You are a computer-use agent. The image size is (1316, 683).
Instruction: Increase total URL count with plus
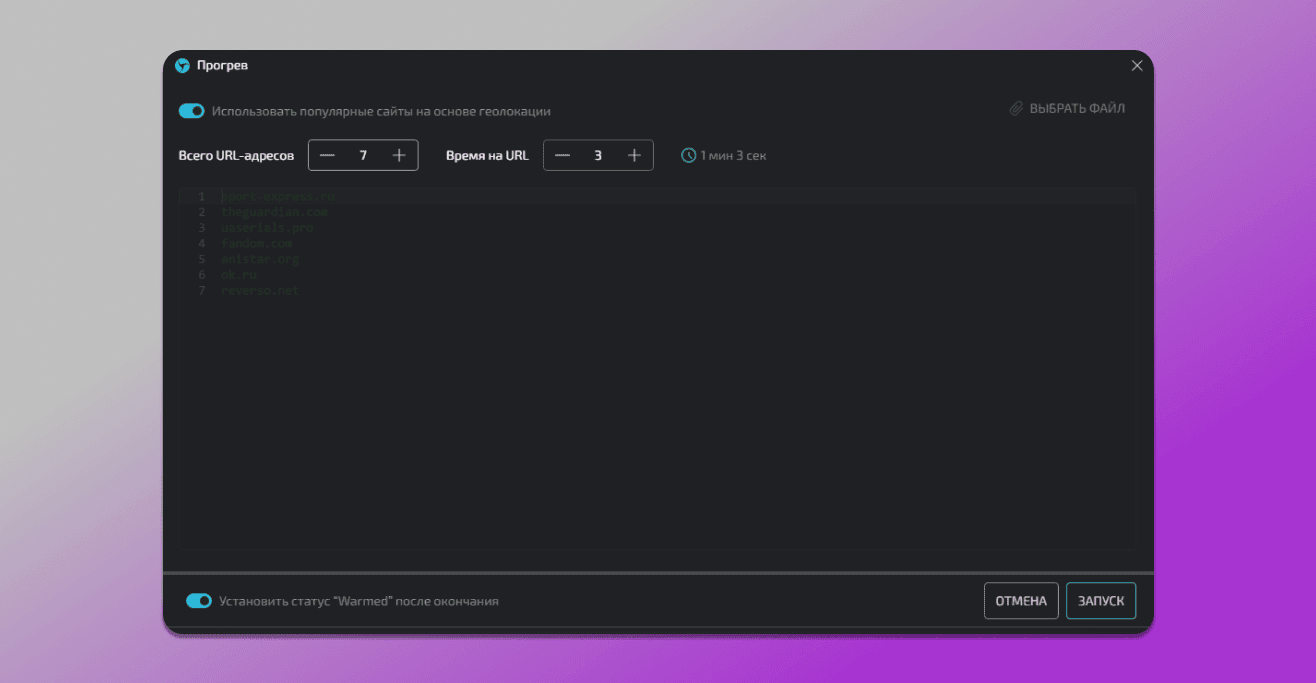tap(399, 155)
